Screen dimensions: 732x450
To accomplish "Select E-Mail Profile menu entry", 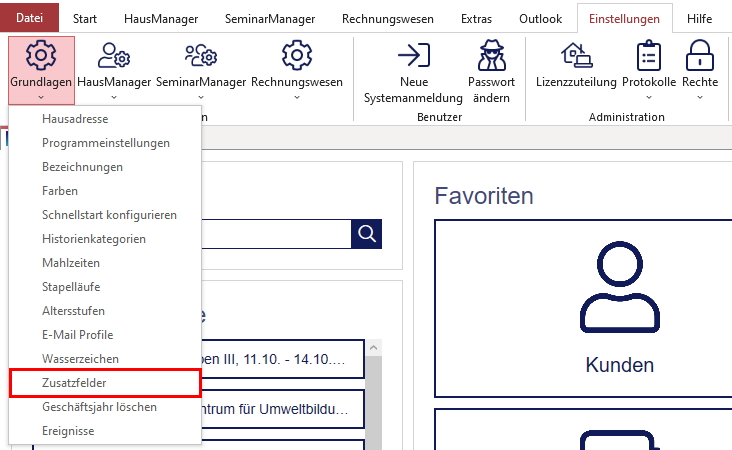I will 77,335.
